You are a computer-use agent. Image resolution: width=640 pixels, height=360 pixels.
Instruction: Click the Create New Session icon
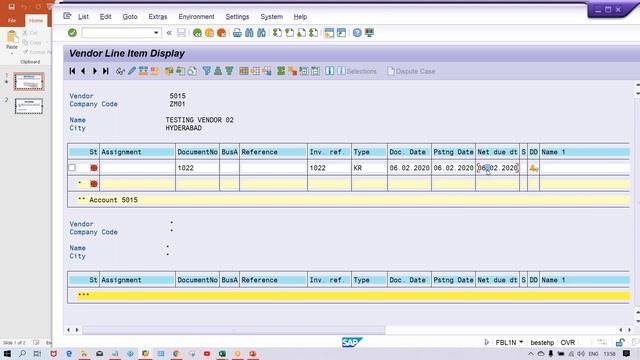click(x=329, y=33)
